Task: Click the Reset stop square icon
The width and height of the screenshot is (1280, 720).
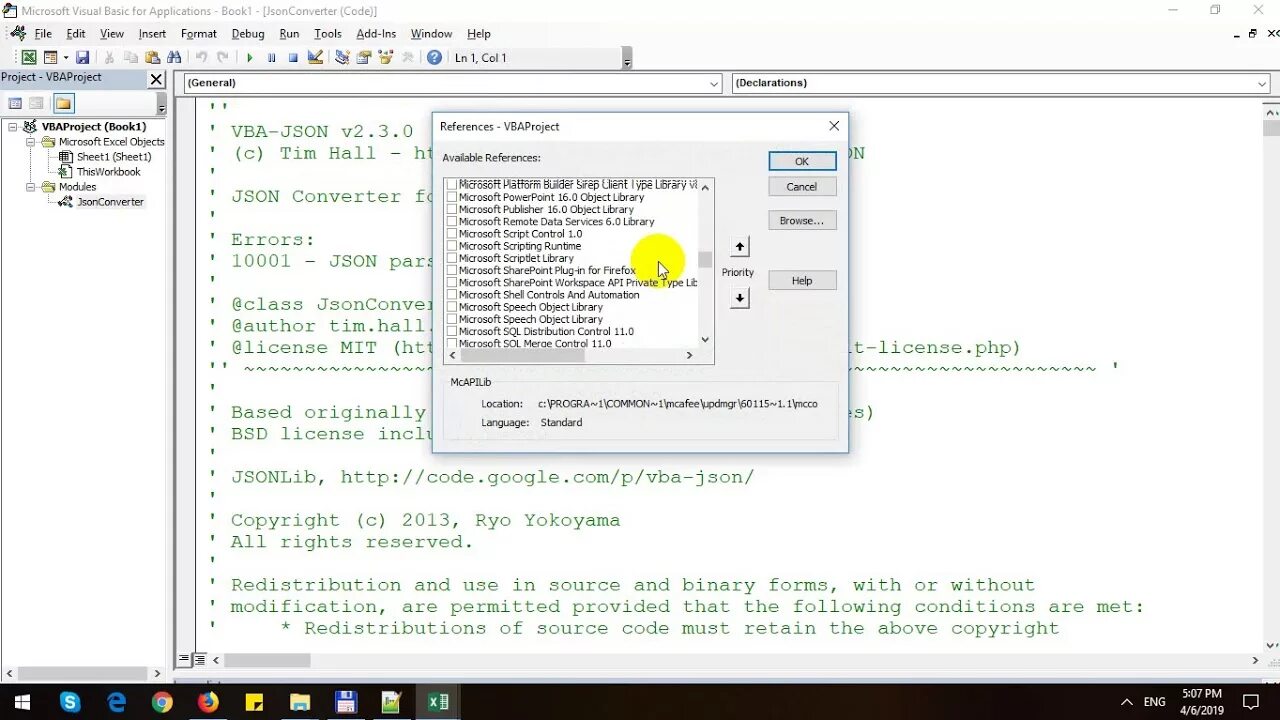Action: pos(293,58)
